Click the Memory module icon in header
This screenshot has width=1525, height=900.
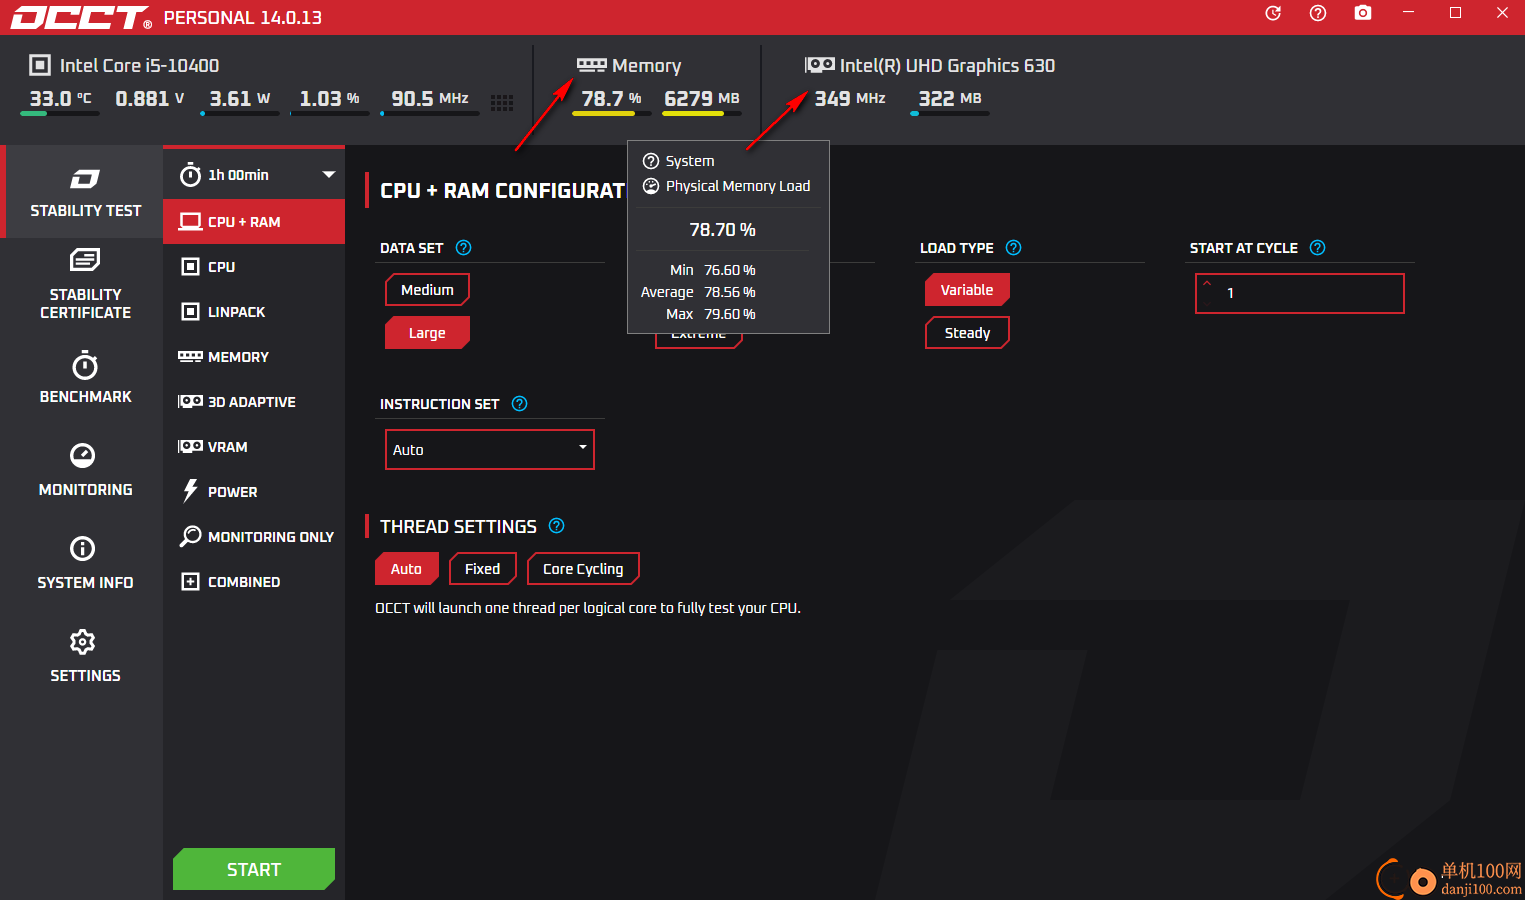[592, 65]
